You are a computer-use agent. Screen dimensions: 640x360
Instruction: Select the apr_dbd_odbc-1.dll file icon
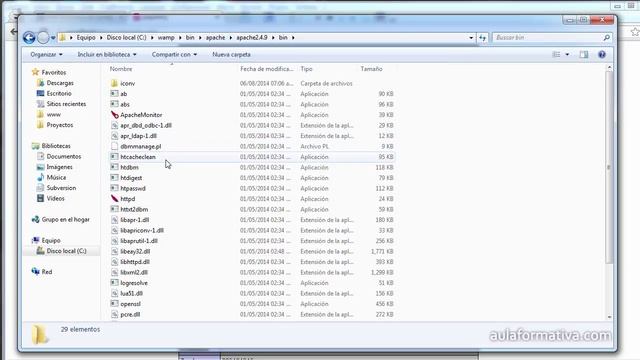114,125
